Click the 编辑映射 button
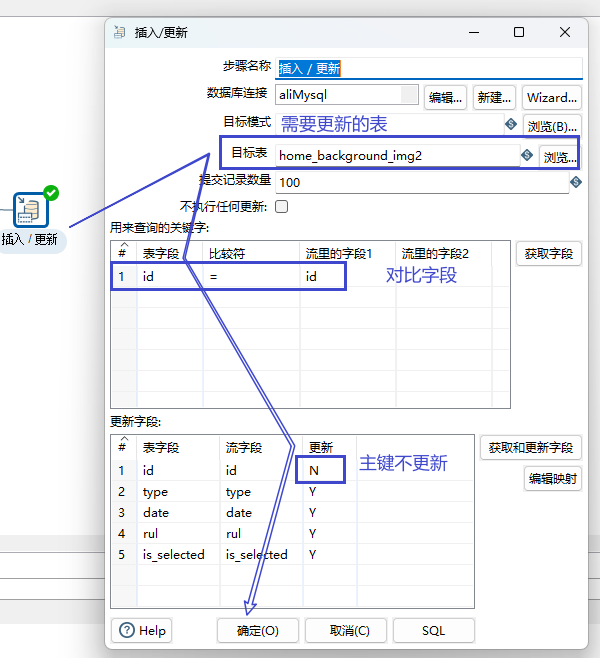This screenshot has height=658, width=600. tap(552, 478)
